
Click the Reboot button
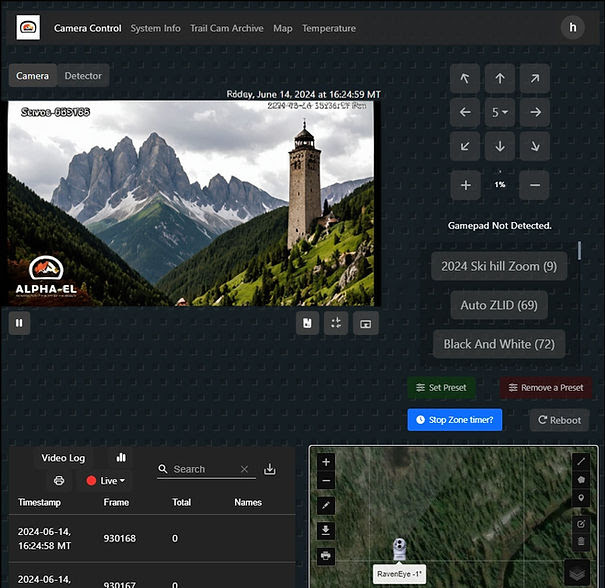click(x=559, y=420)
